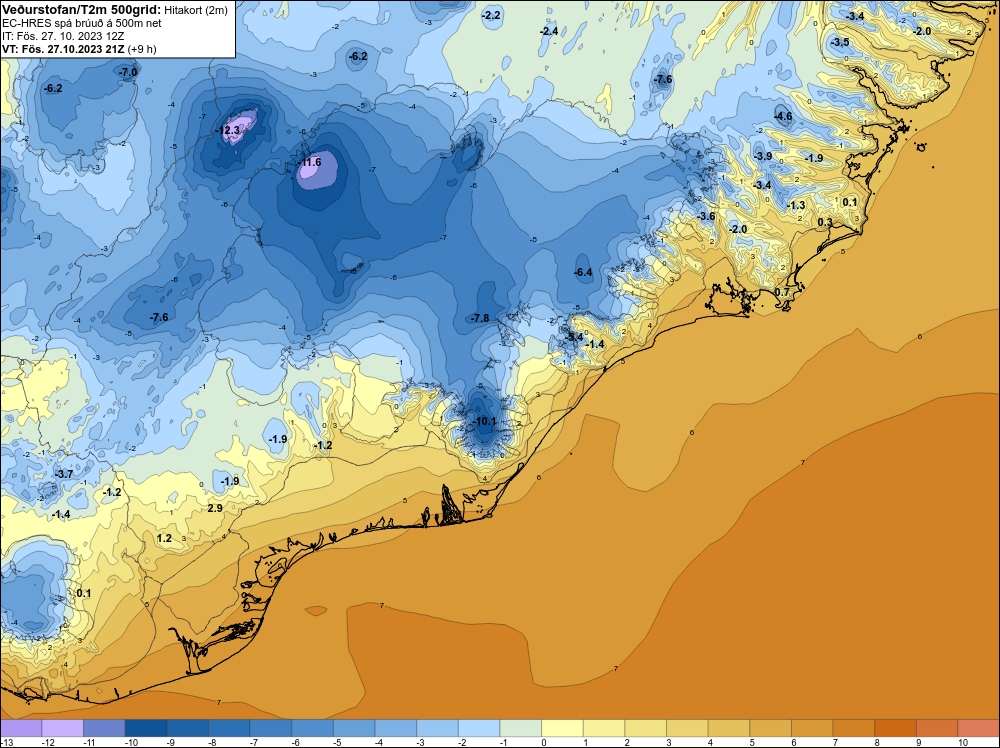Click the 1.2 temperature value
Viewport: 1000px width, 748px height.
(164, 538)
